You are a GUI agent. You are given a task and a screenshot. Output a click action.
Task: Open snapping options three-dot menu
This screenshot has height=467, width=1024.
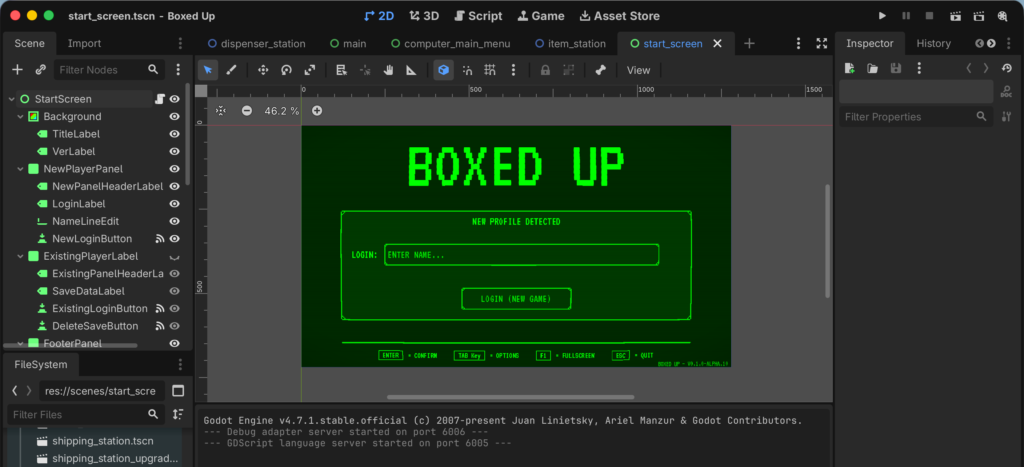tap(513, 70)
